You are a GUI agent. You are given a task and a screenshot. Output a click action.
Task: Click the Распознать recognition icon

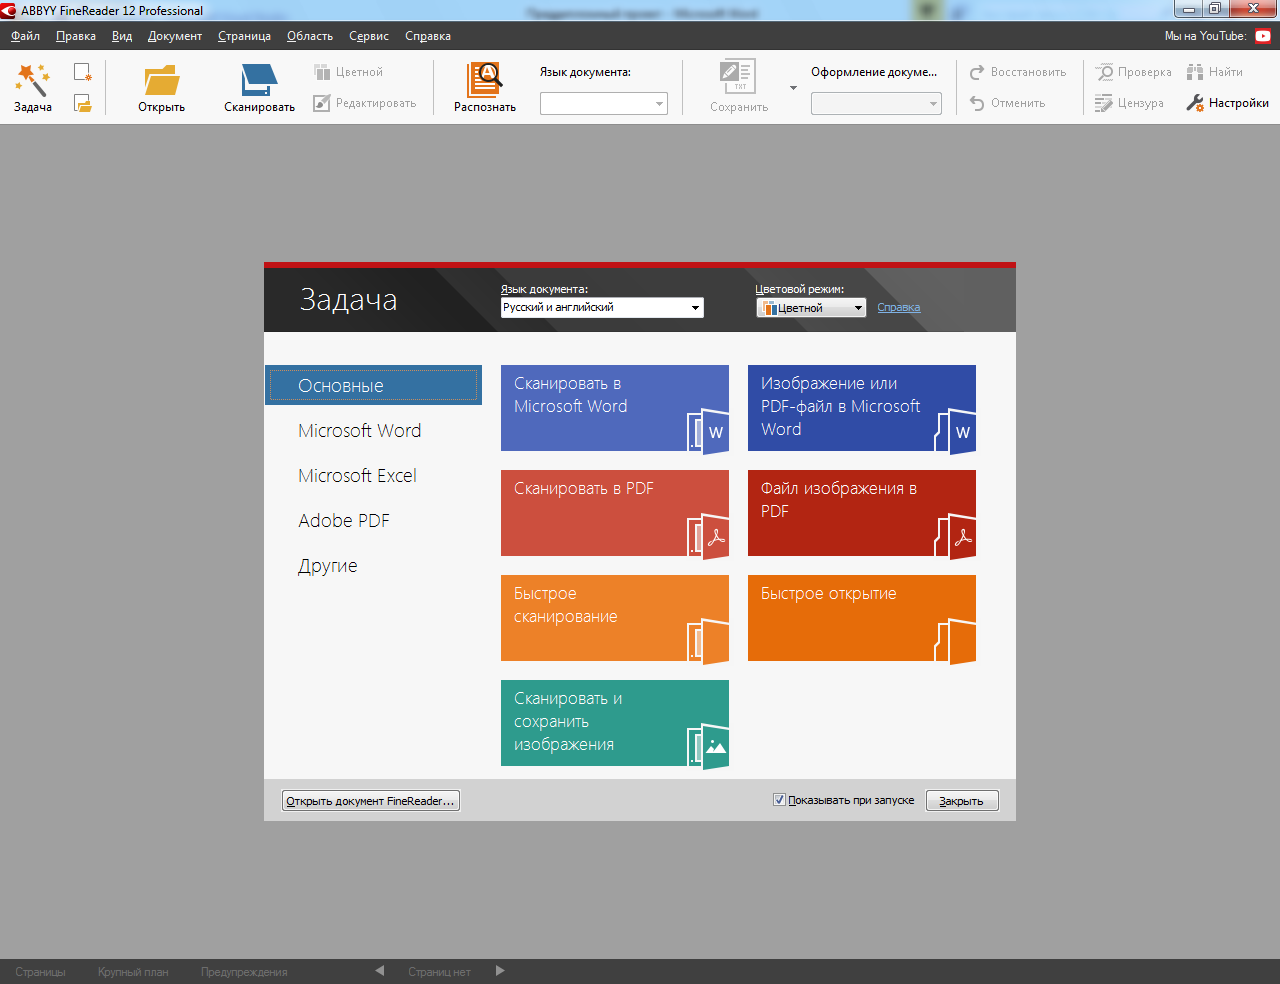point(485,80)
